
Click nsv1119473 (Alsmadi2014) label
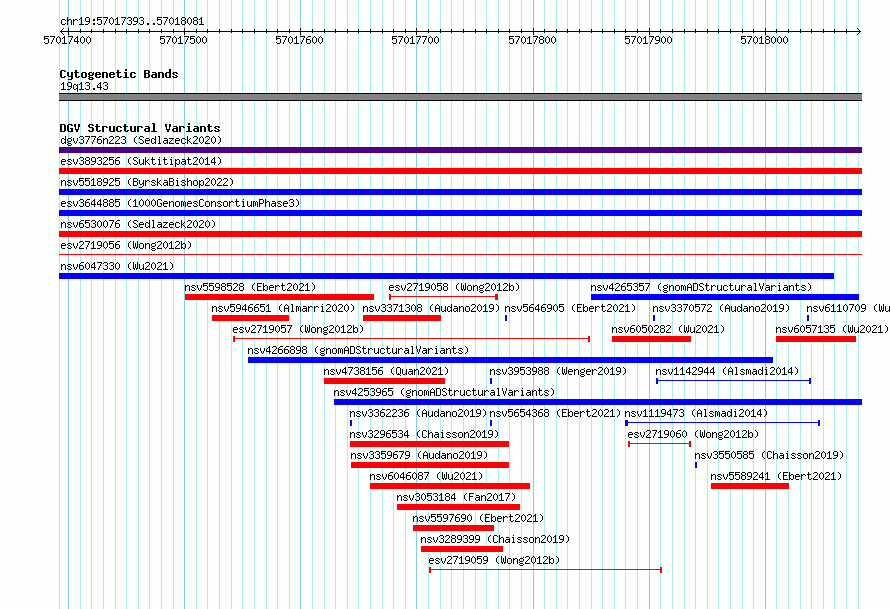tap(696, 413)
